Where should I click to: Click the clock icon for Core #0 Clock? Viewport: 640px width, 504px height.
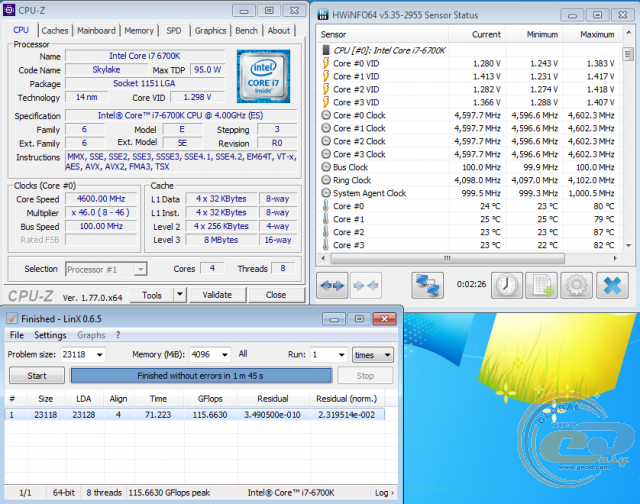[x=326, y=115]
